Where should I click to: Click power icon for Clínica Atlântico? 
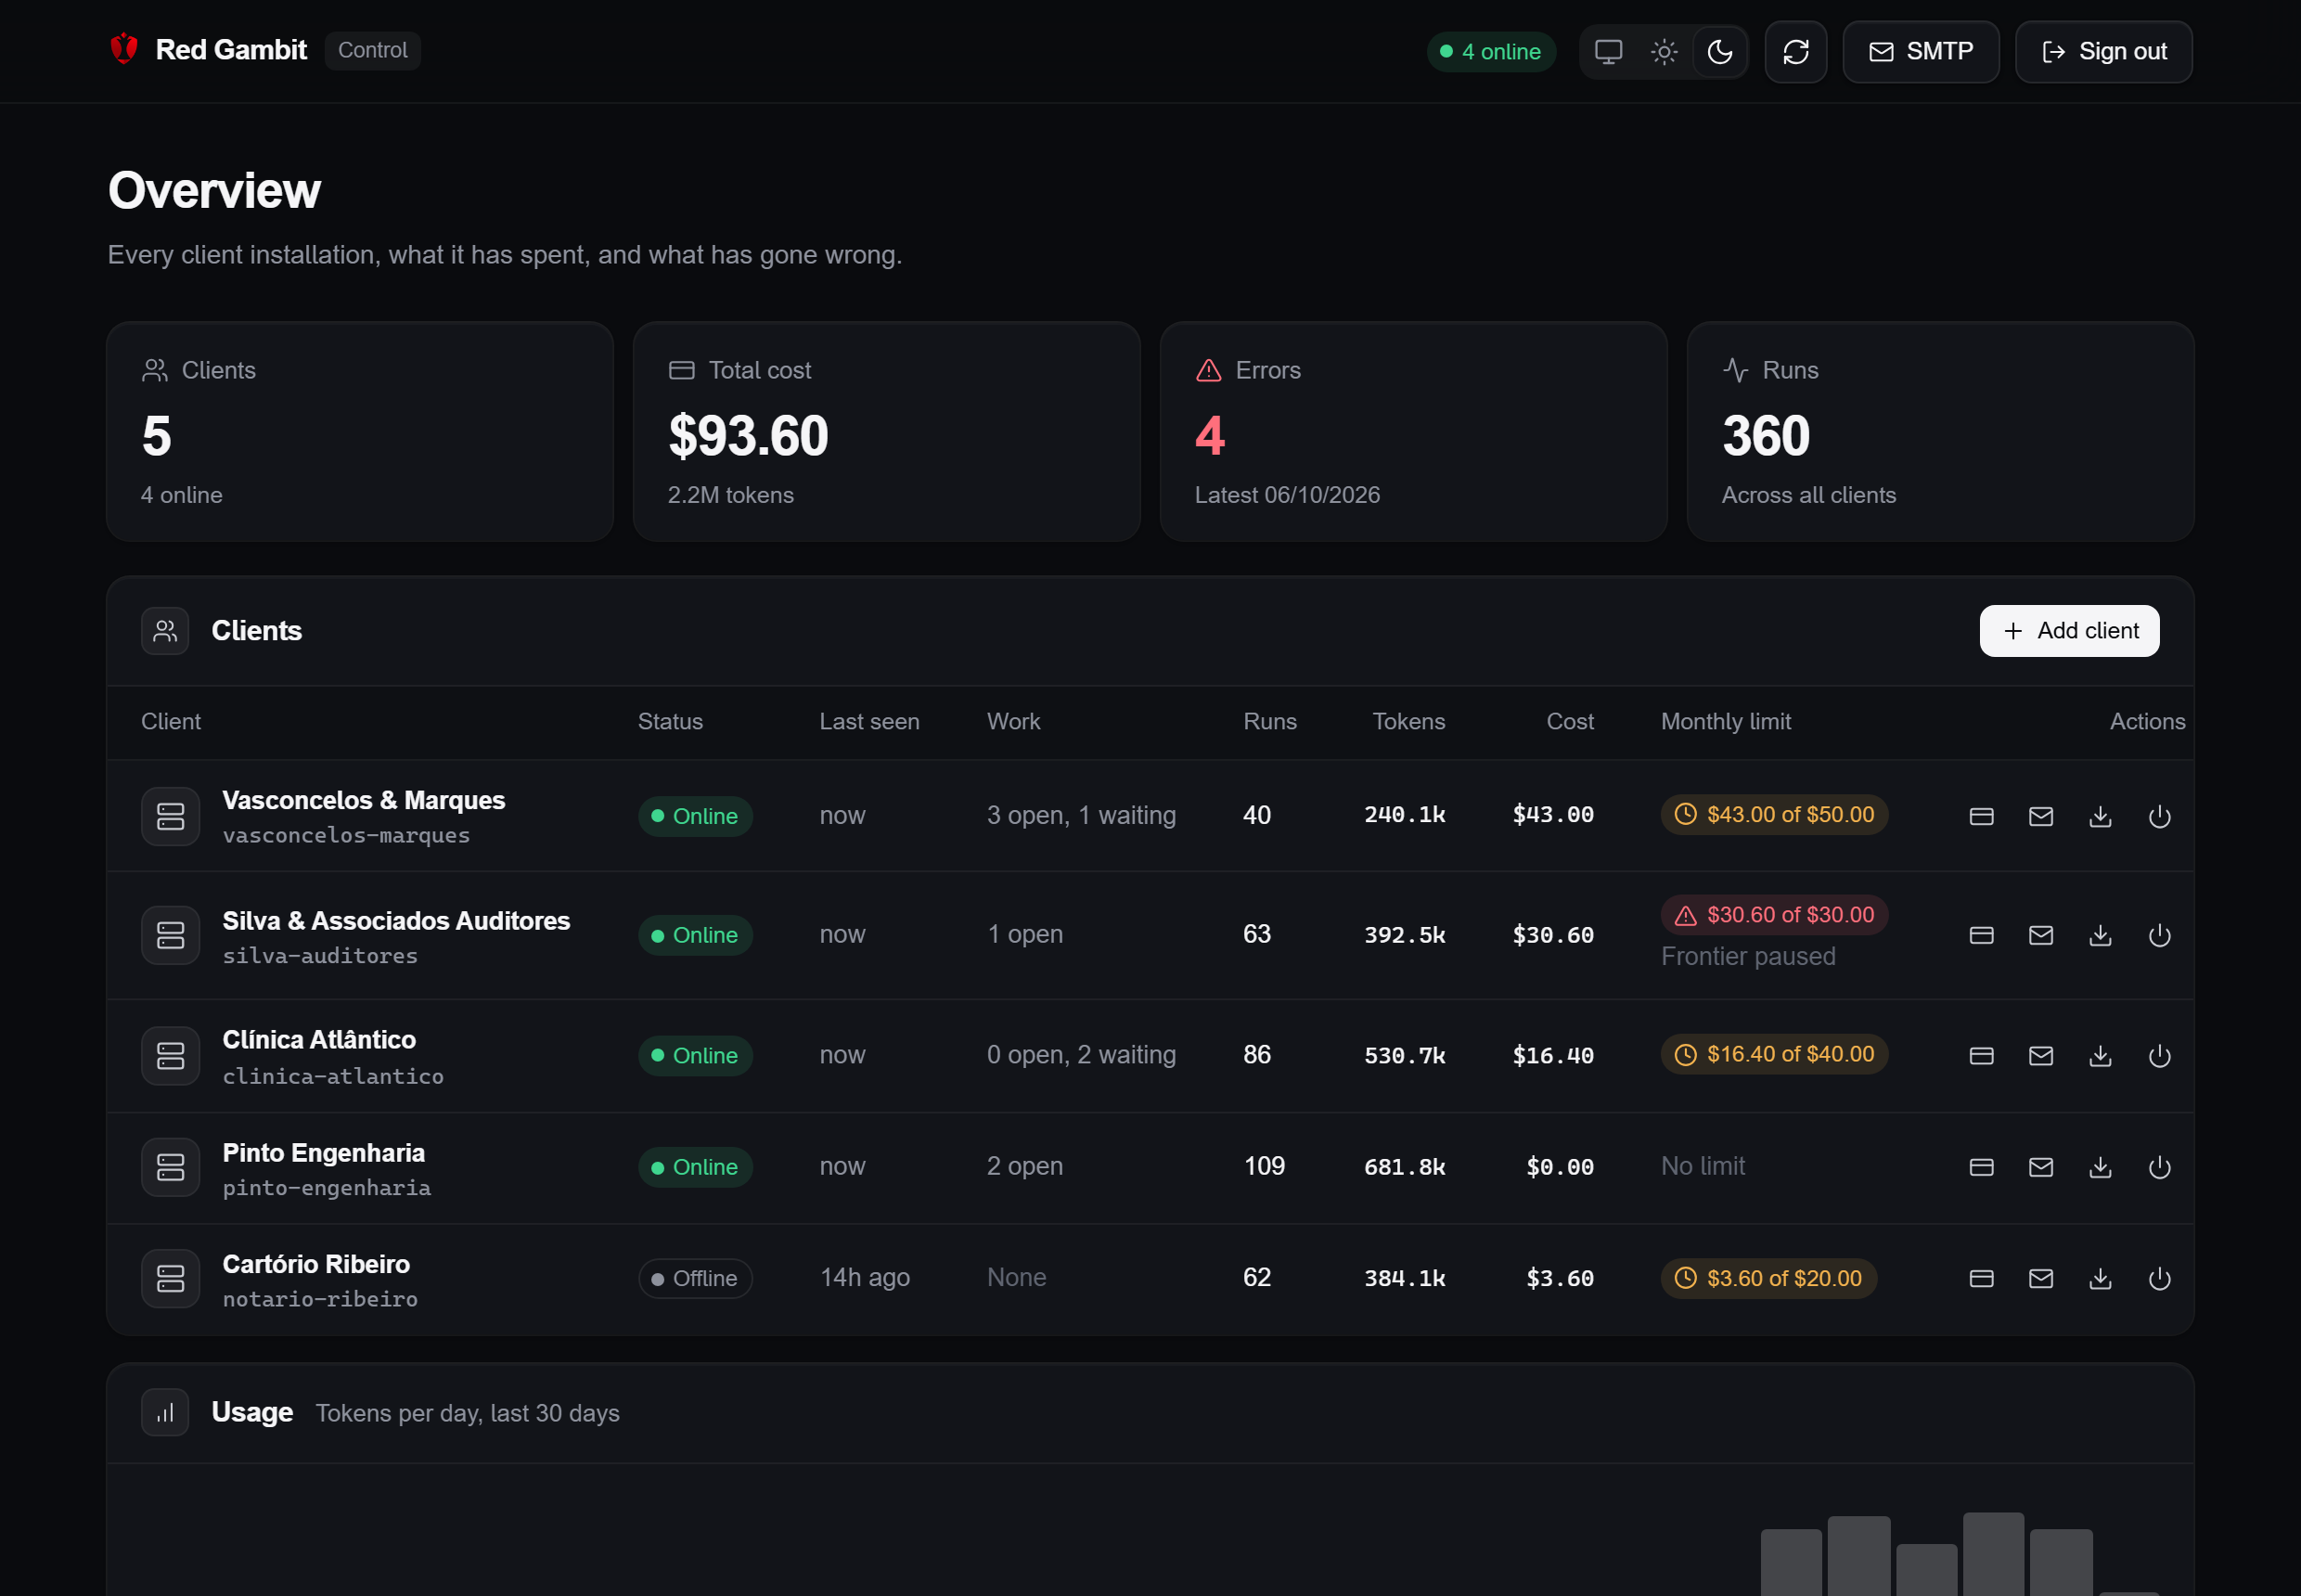coord(2160,1056)
